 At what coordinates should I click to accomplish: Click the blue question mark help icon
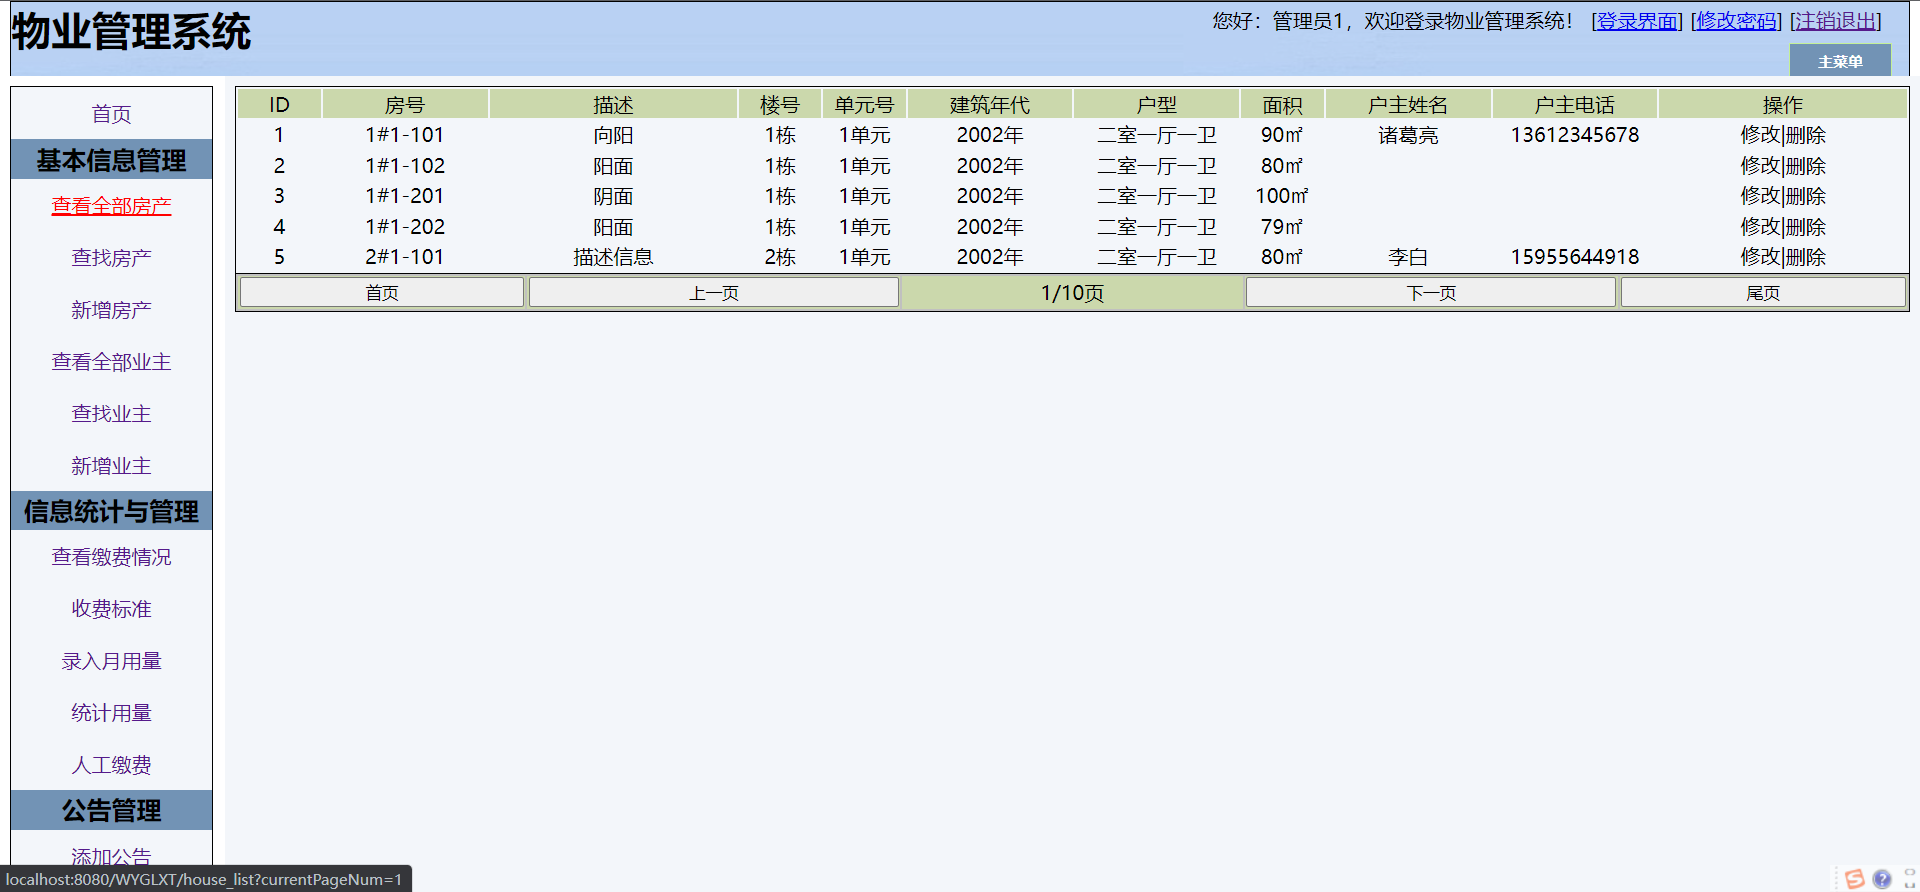[x=1882, y=879]
